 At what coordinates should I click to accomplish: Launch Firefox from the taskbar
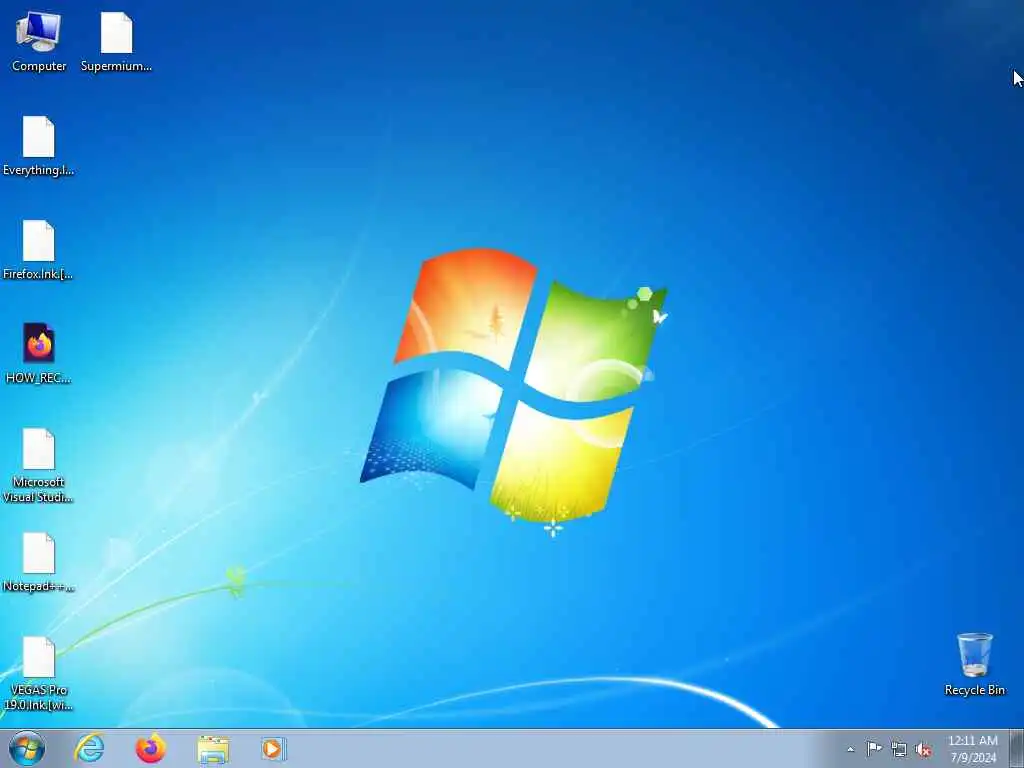151,748
